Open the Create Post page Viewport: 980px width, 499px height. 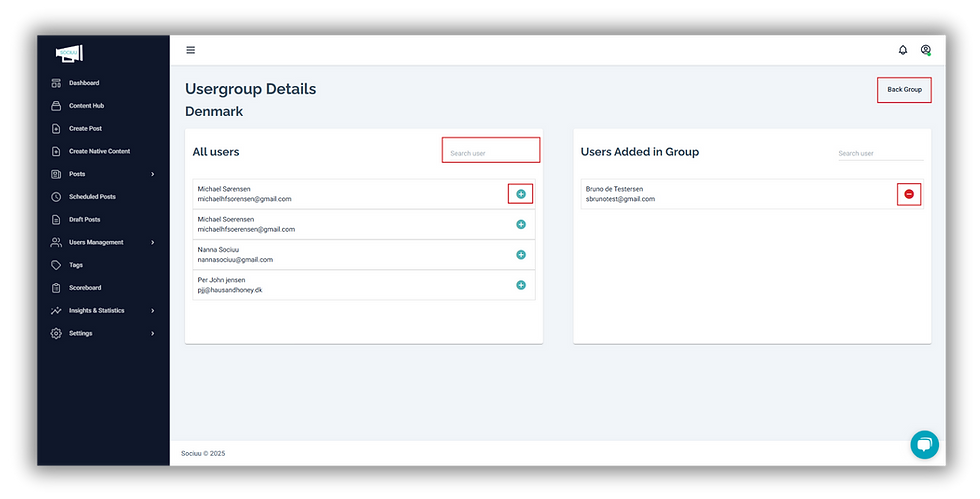[x=85, y=129]
